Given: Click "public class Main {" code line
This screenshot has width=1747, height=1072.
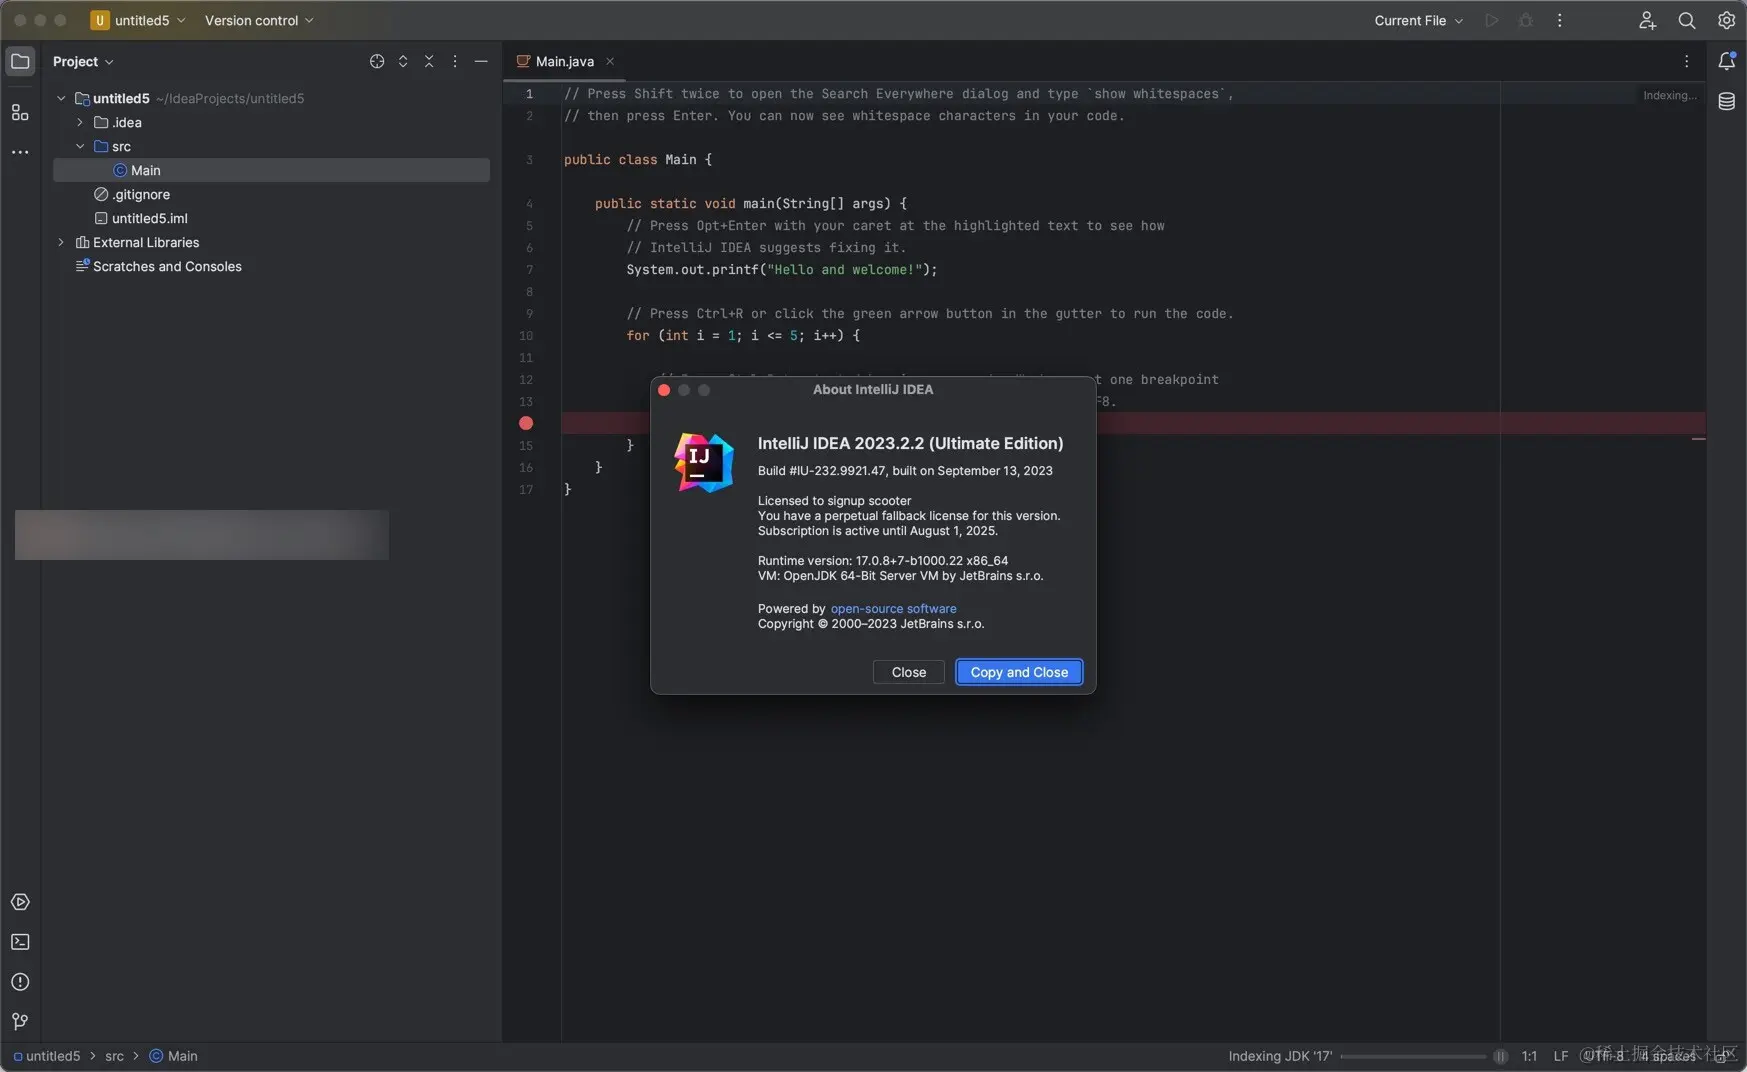Looking at the screenshot, I should pos(638,159).
